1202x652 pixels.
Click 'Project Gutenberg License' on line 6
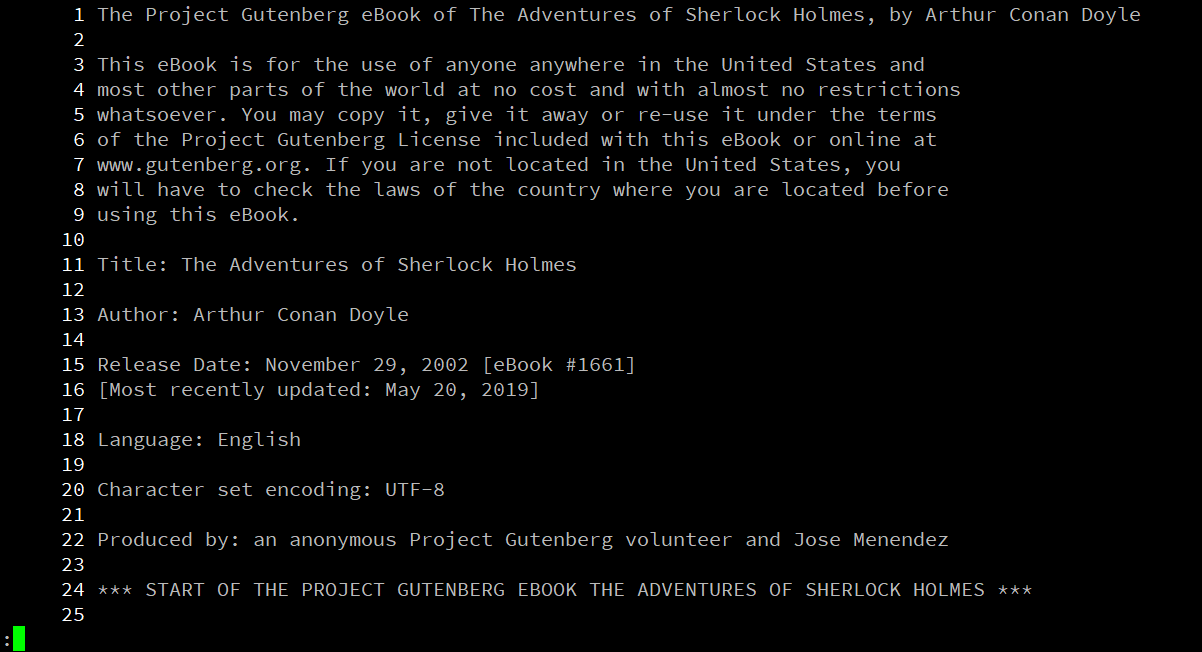(x=331, y=140)
